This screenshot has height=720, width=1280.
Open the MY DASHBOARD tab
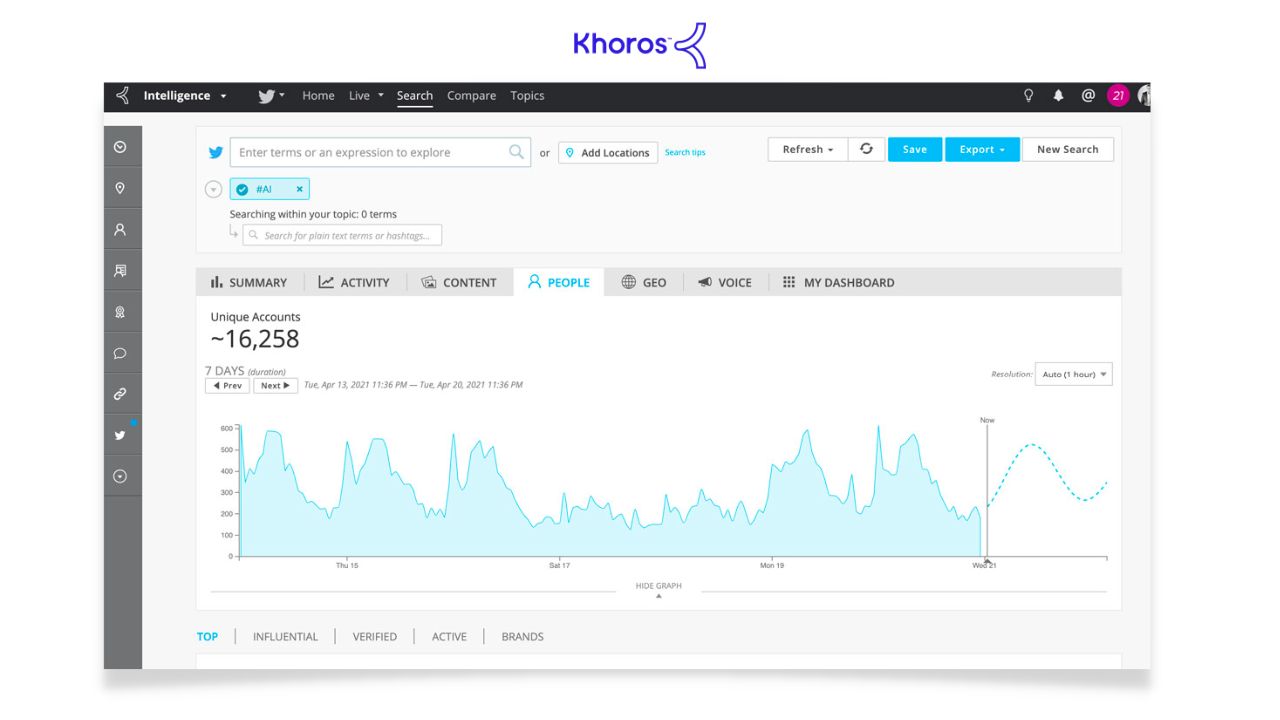pos(839,282)
